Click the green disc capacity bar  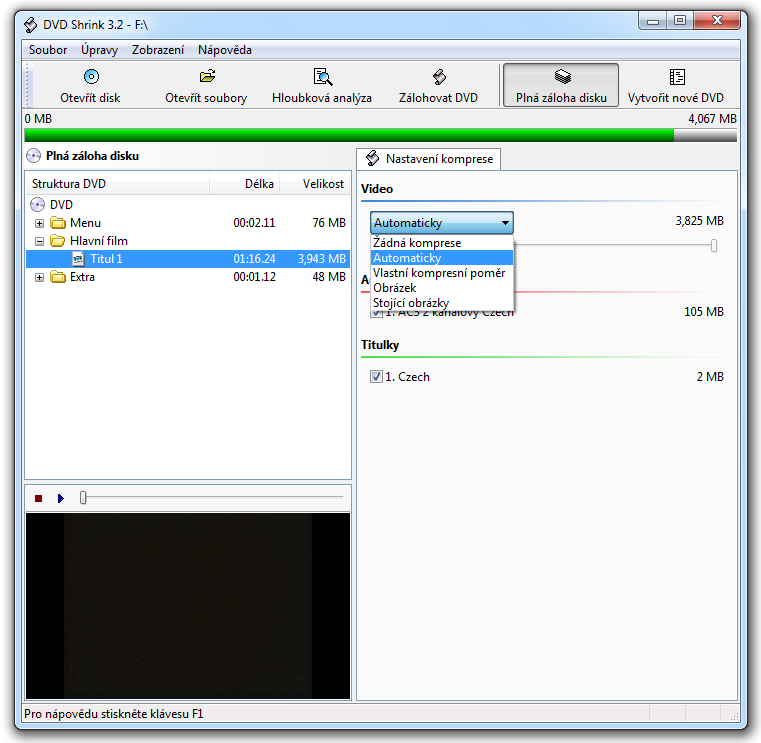click(349, 135)
